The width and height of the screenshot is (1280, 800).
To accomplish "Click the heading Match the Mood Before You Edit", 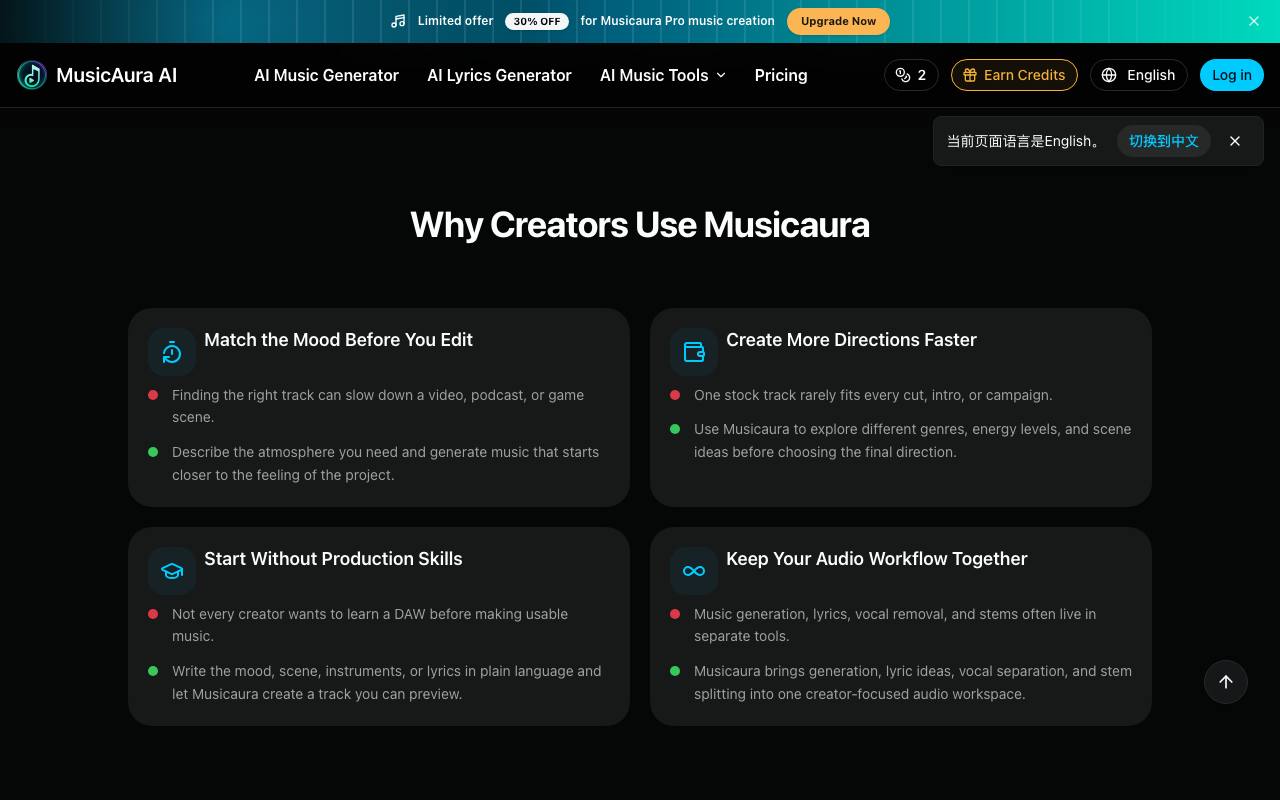I will click(x=338, y=340).
